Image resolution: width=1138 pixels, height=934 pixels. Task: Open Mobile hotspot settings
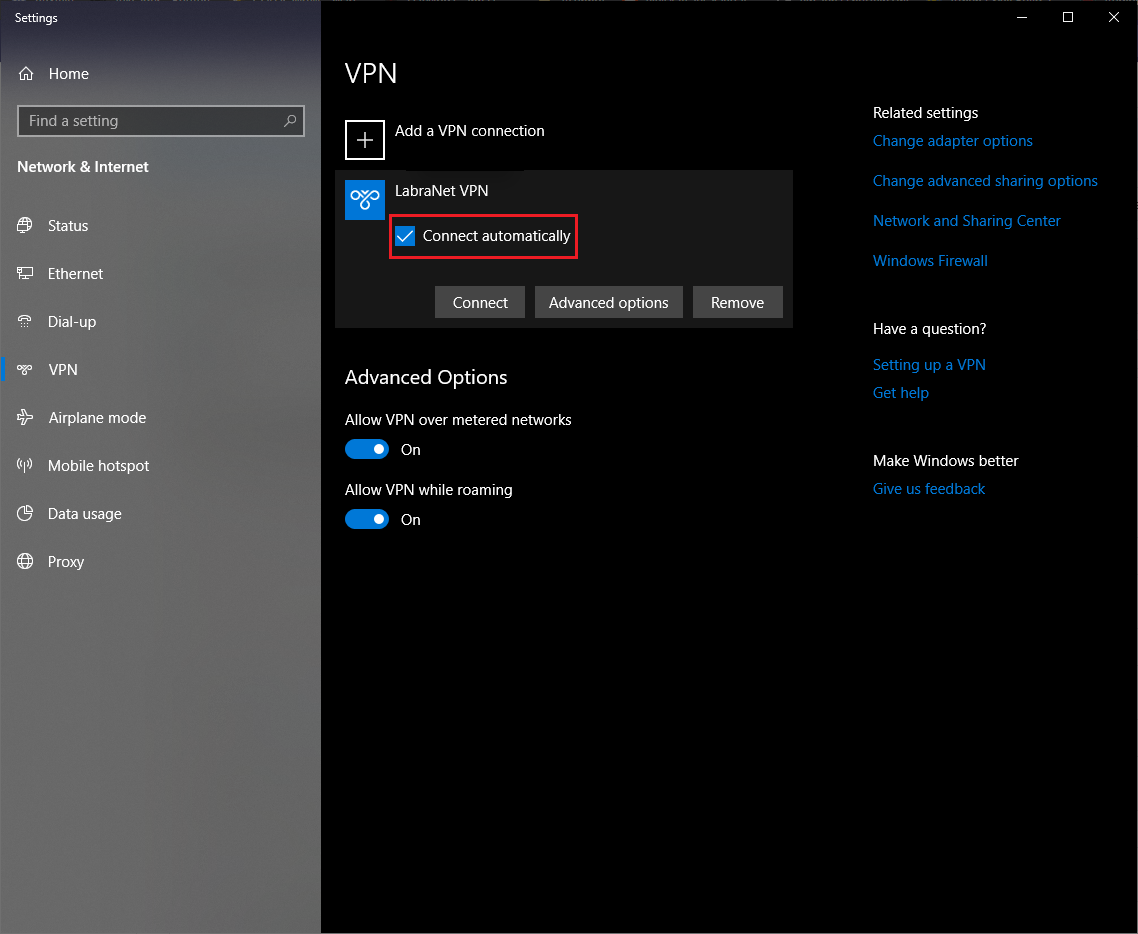pos(160,465)
